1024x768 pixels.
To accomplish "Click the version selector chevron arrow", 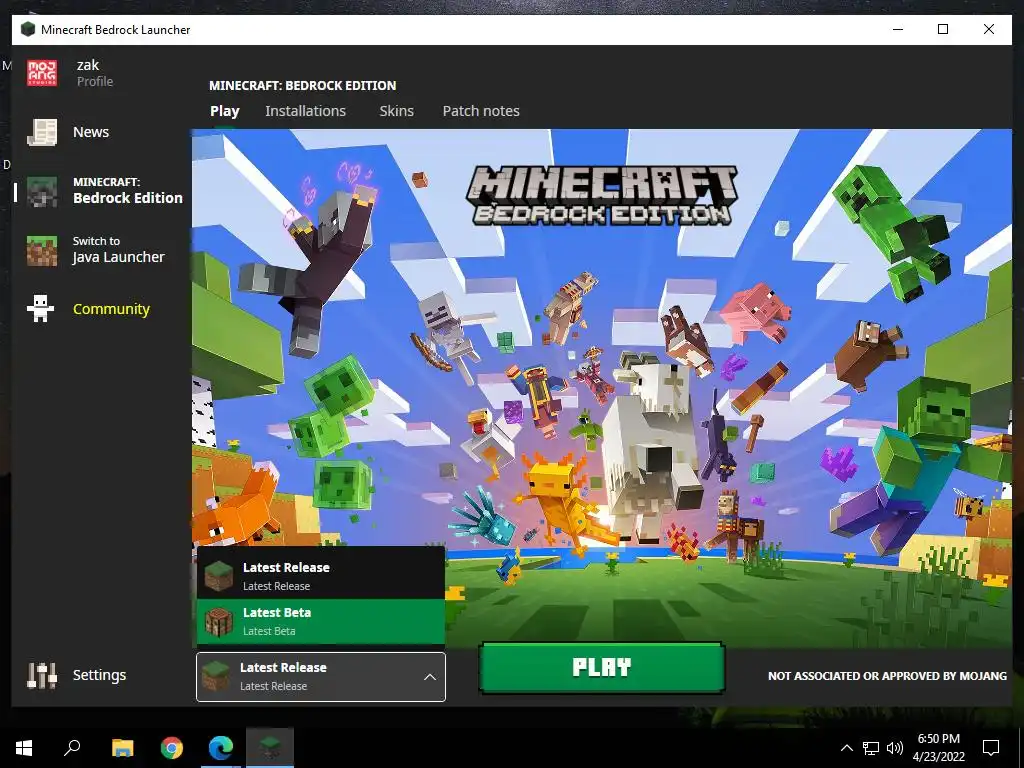I will click(x=430, y=677).
